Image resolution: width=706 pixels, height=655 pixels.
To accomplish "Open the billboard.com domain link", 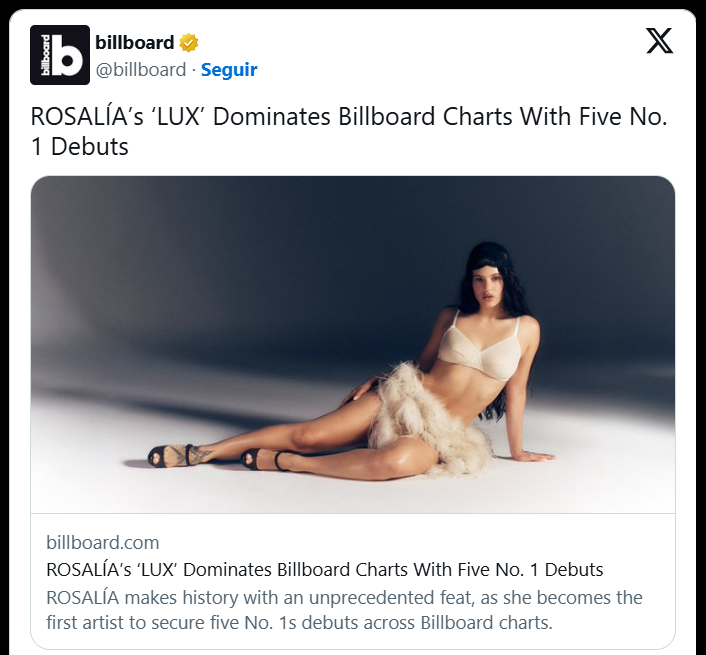I will tap(103, 542).
